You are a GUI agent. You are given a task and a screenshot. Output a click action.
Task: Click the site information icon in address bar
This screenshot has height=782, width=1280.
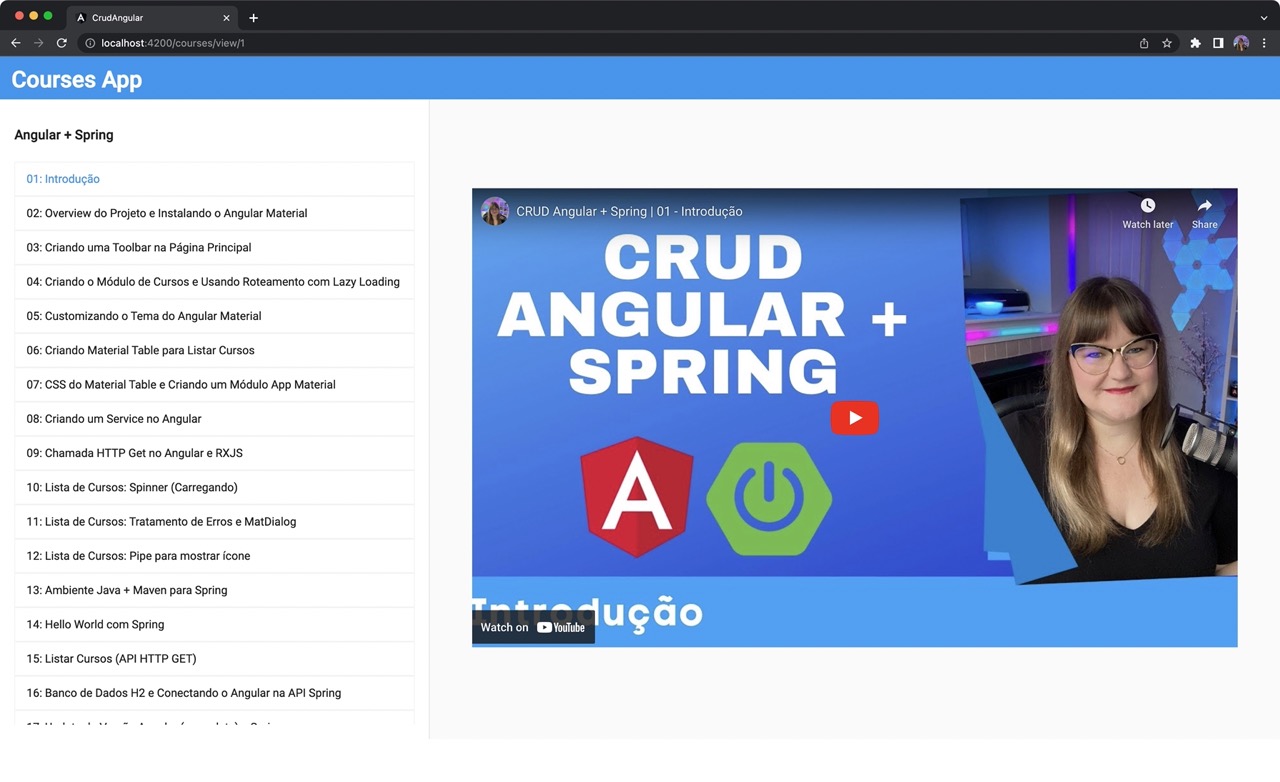(90, 43)
